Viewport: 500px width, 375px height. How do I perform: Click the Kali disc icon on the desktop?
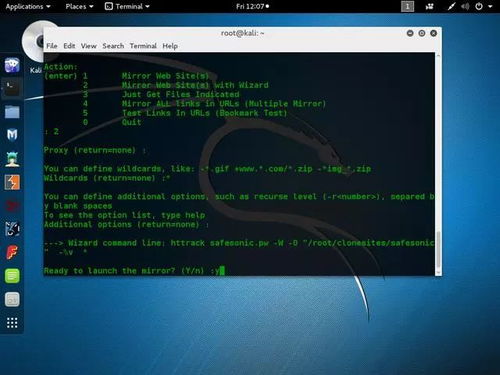[32, 41]
